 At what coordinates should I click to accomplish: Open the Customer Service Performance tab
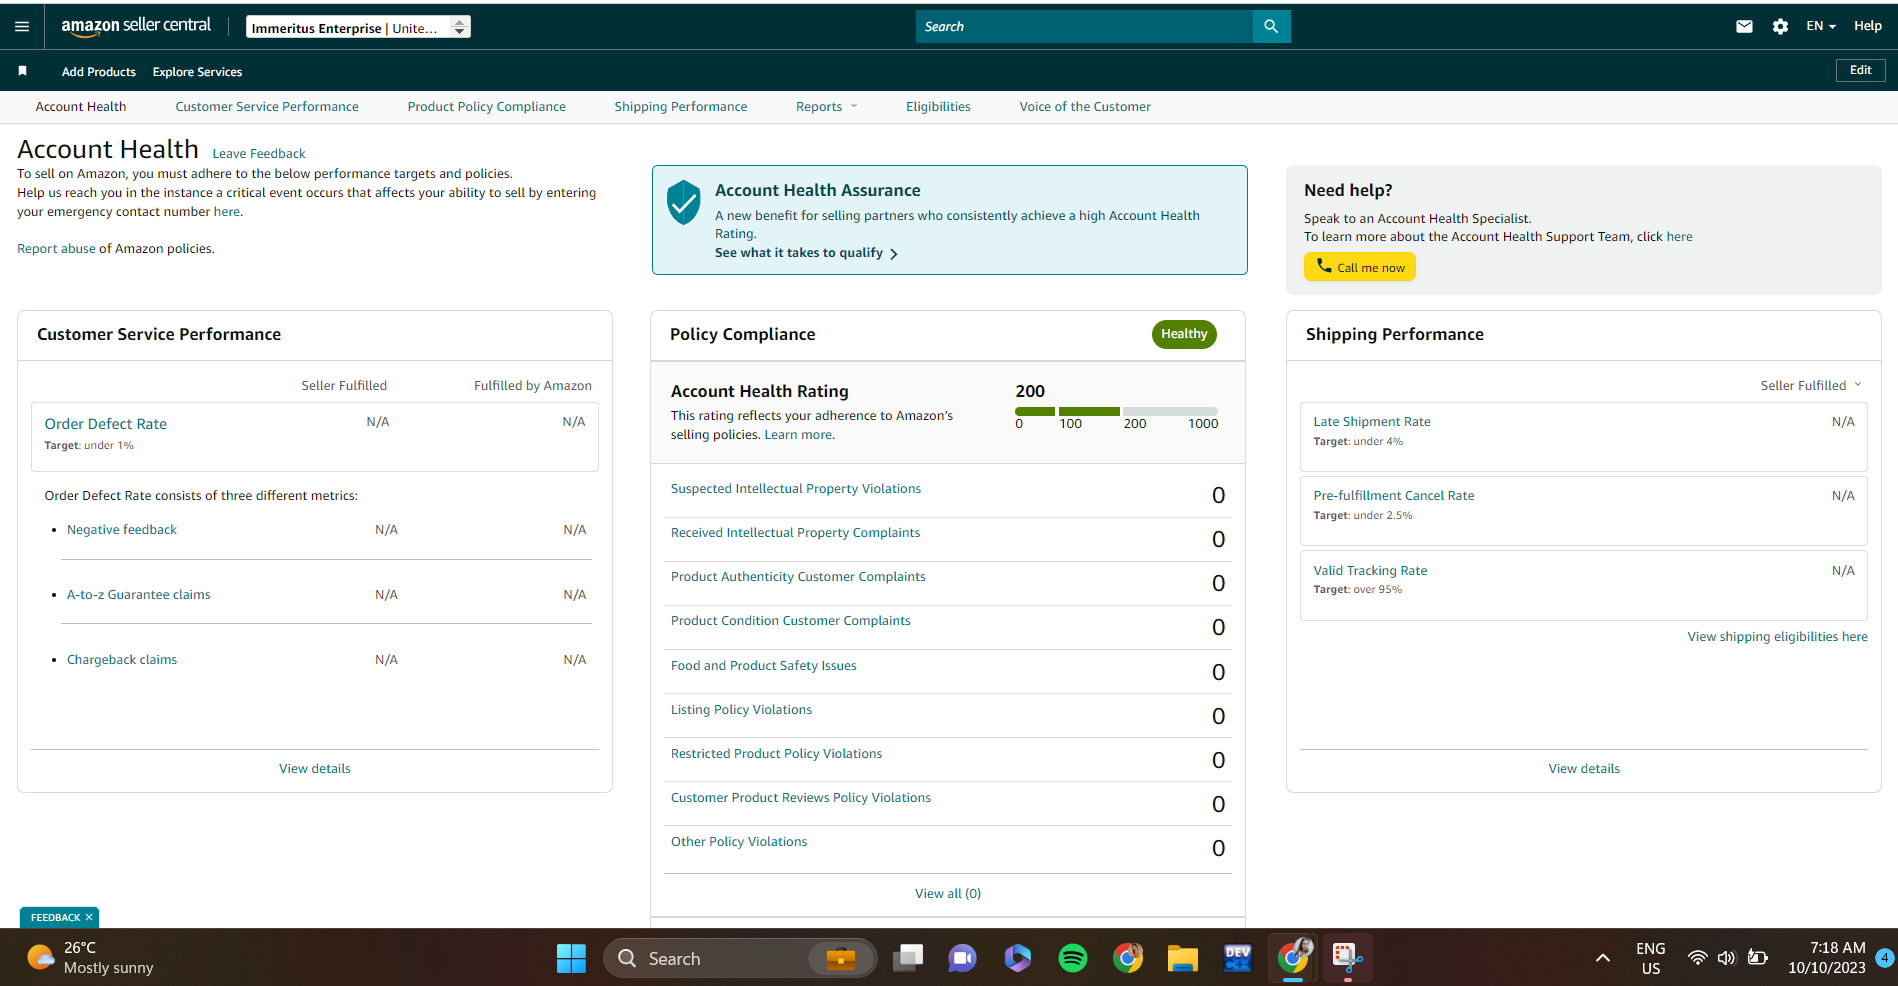pos(267,107)
